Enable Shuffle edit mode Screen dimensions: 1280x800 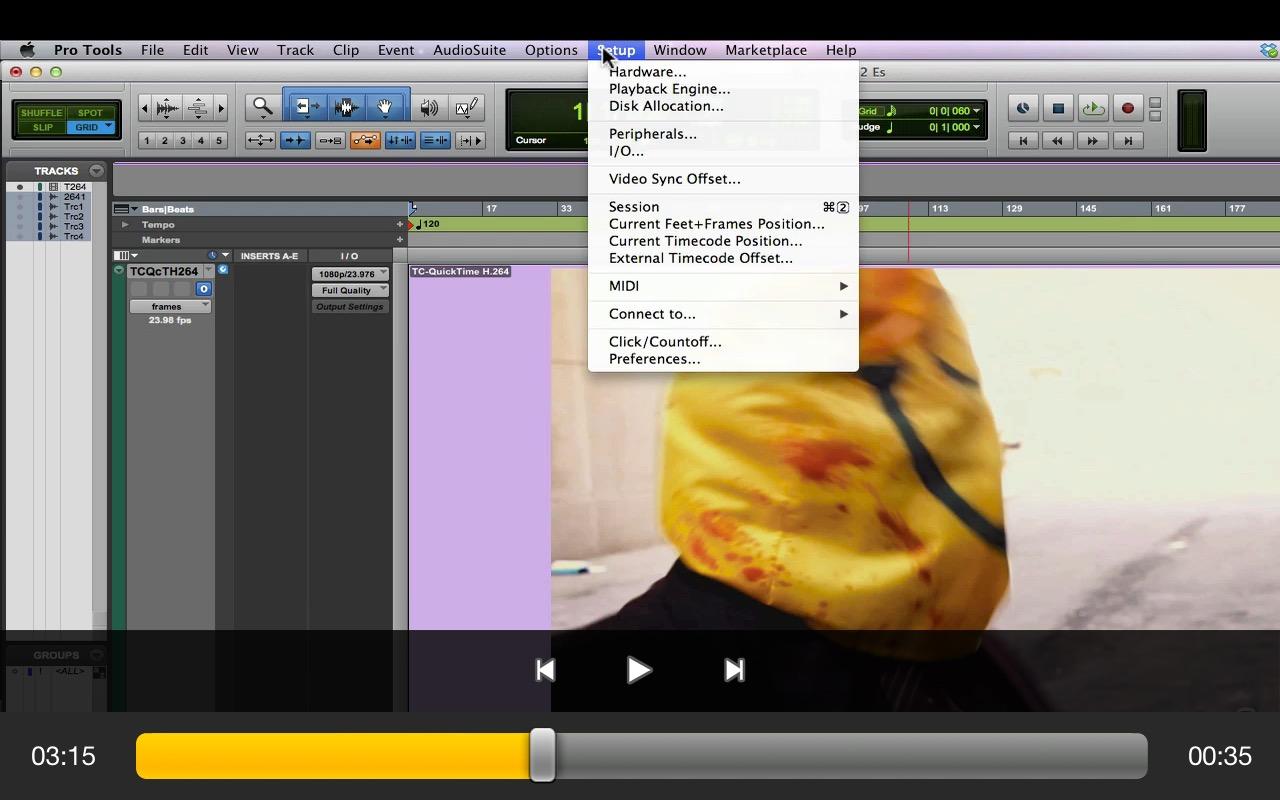click(42, 113)
